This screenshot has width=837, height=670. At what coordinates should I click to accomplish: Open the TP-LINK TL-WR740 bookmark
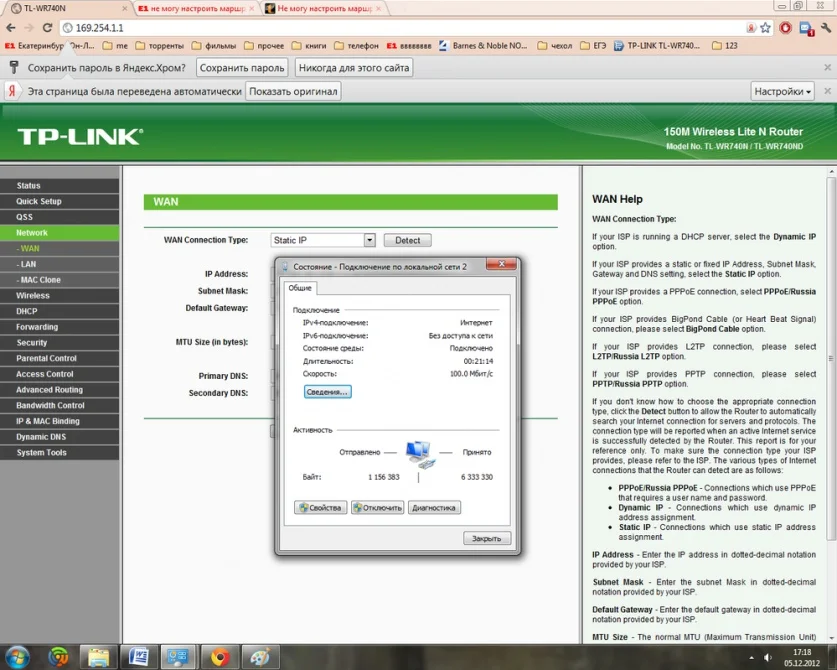(657, 46)
